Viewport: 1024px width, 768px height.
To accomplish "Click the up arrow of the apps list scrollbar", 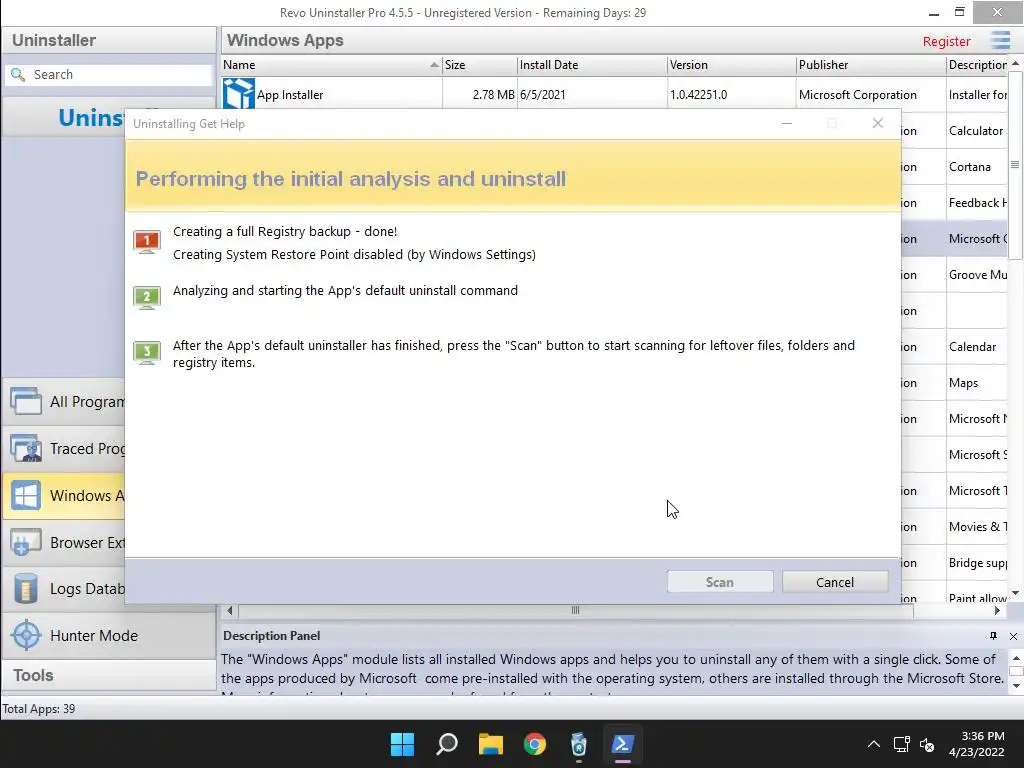I will click(x=1015, y=63).
